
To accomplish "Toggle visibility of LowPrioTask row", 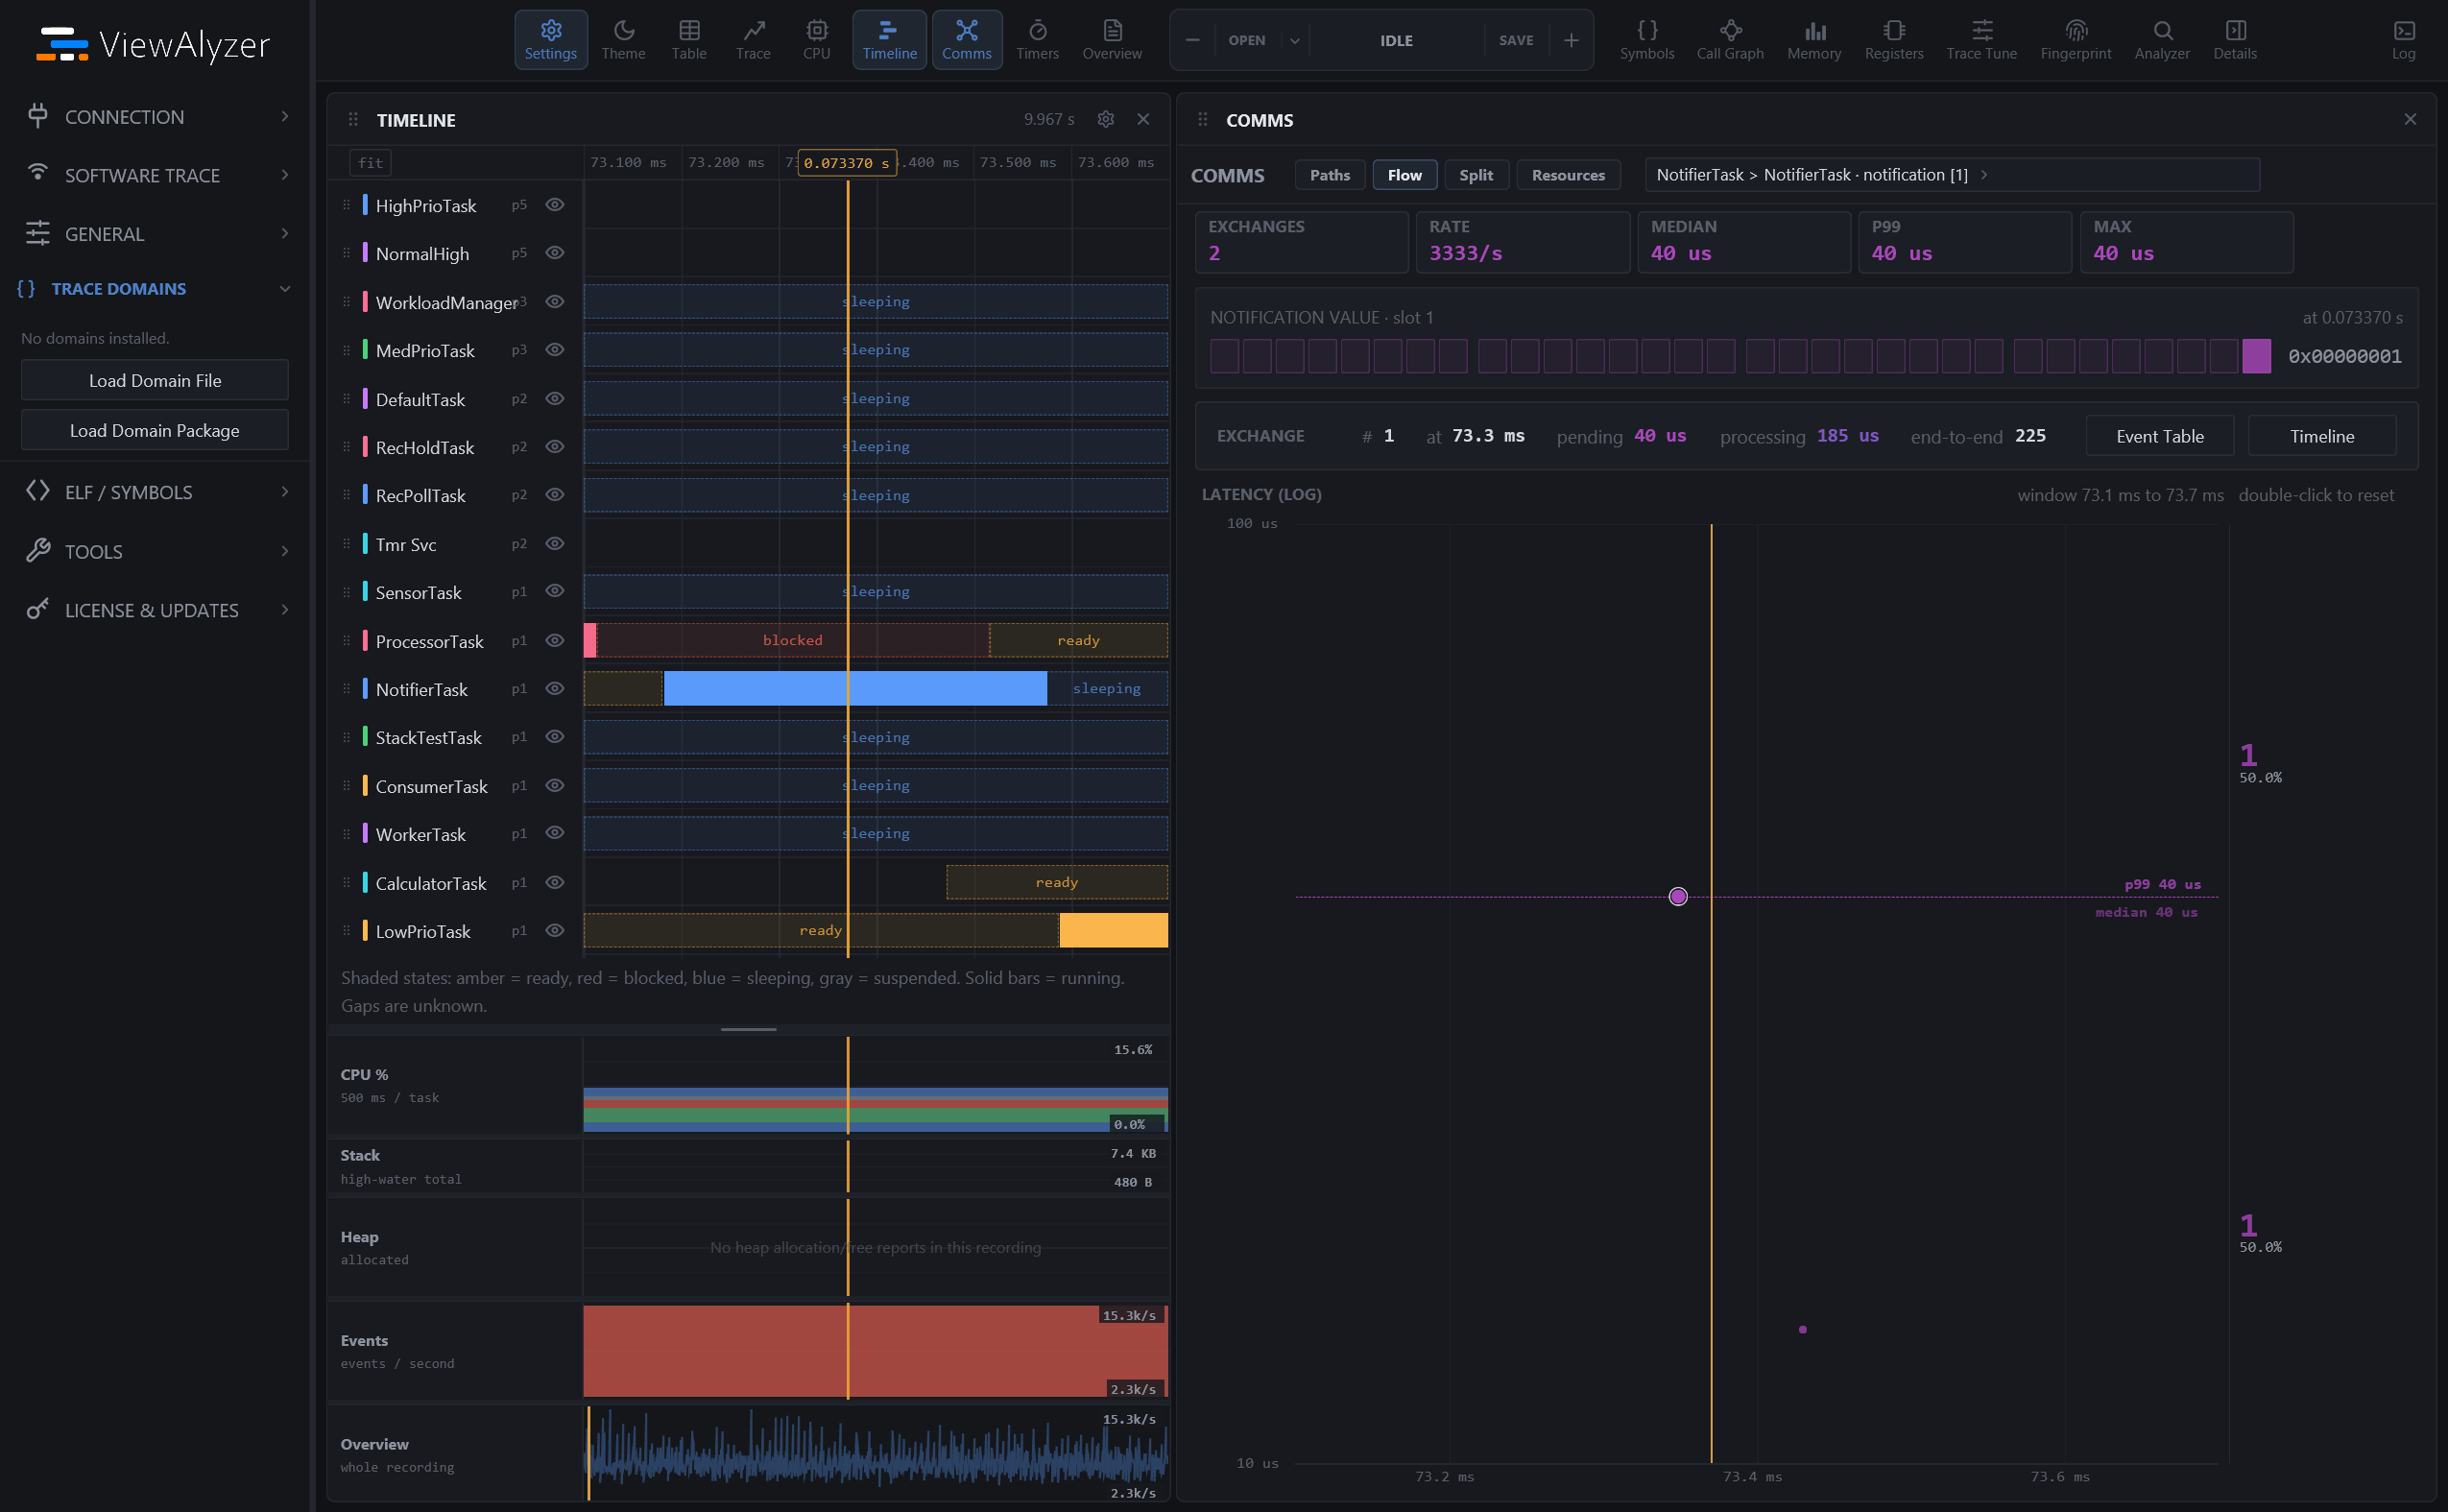I will 555,931.
